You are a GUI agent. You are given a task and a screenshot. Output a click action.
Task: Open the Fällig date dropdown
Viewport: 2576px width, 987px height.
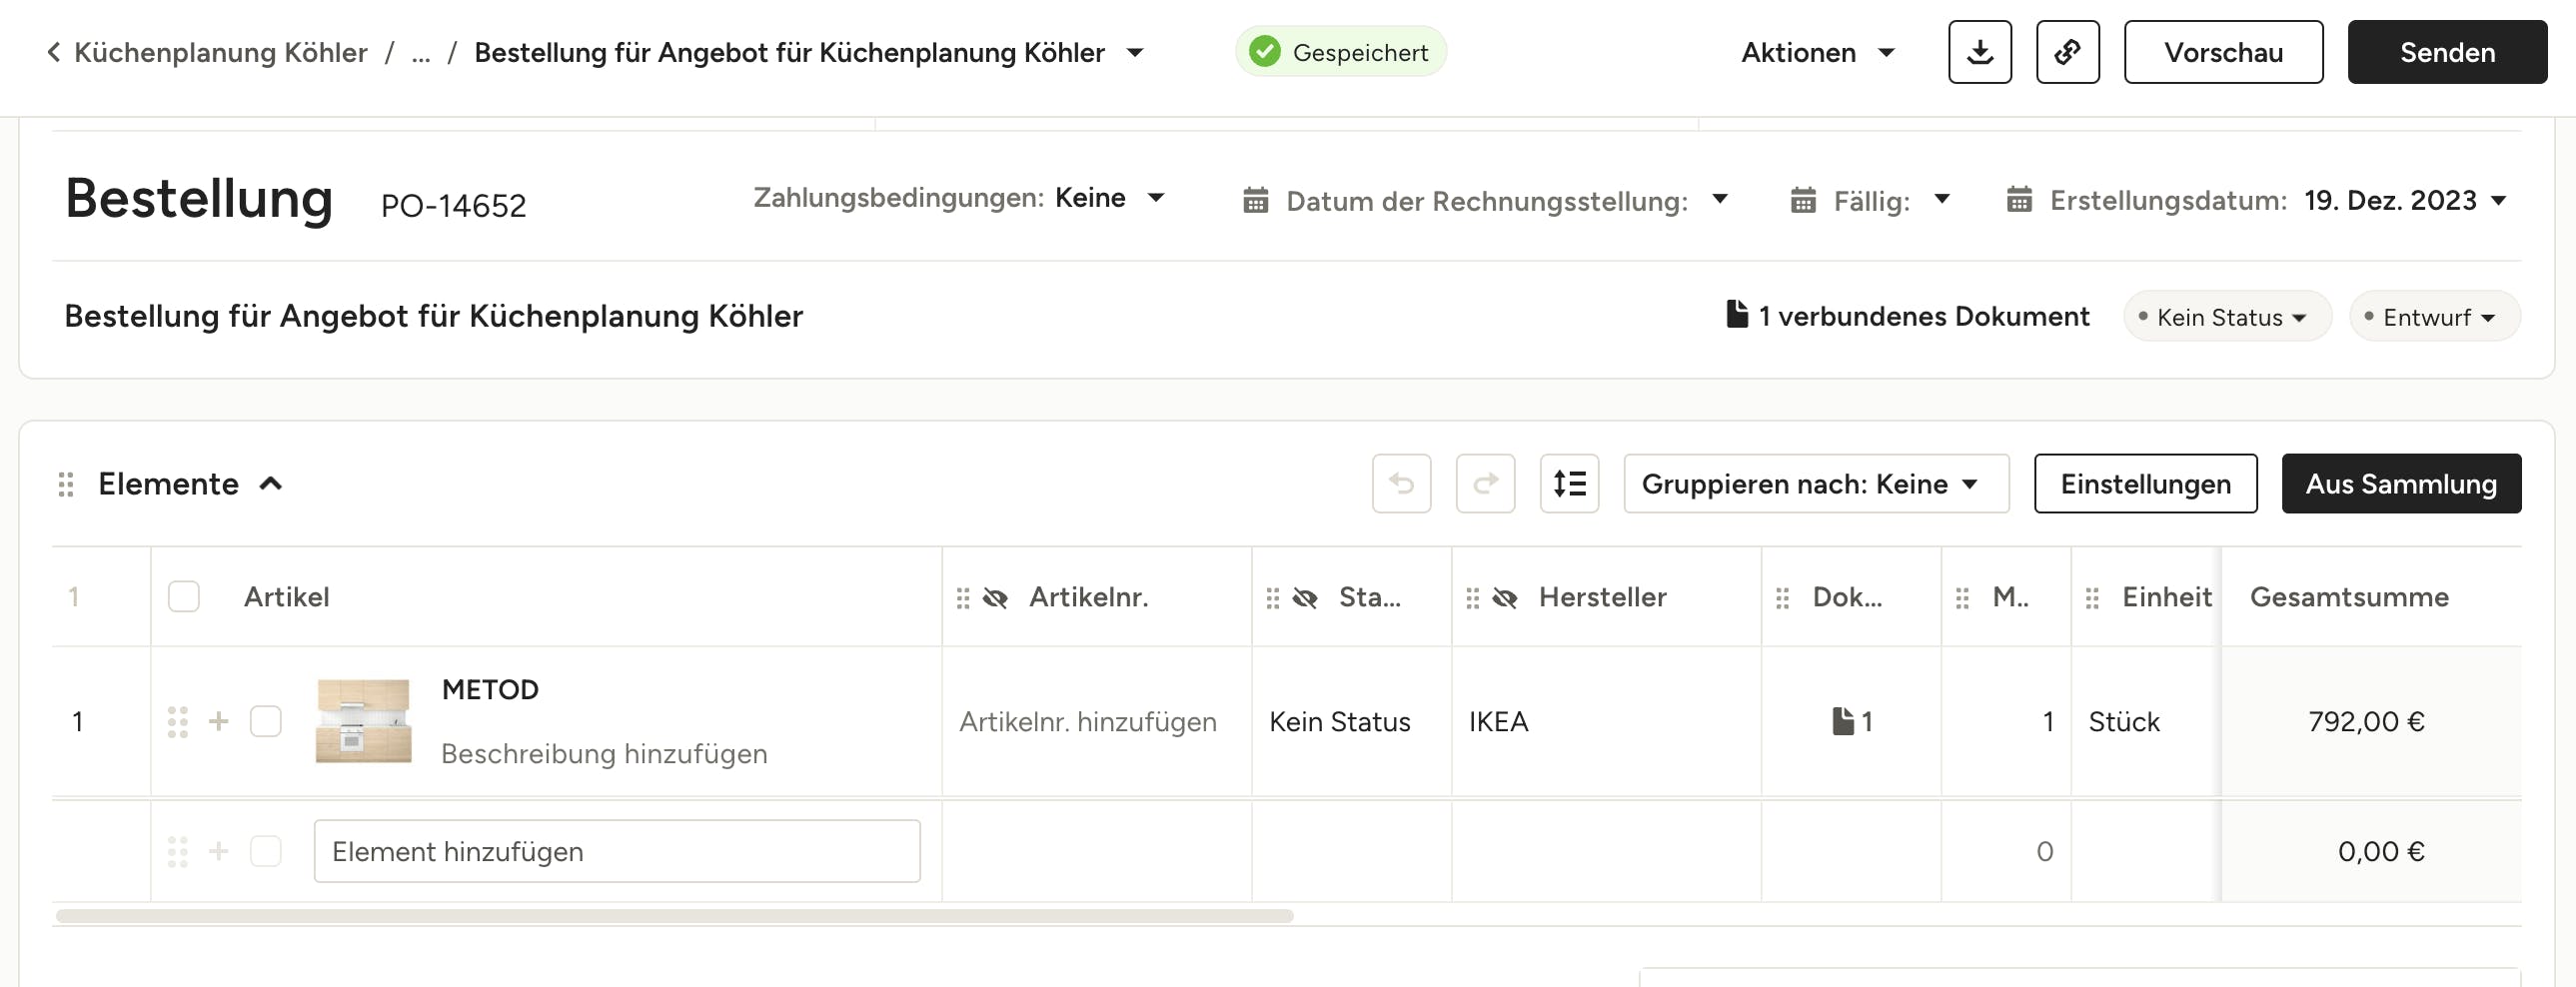coord(1942,198)
